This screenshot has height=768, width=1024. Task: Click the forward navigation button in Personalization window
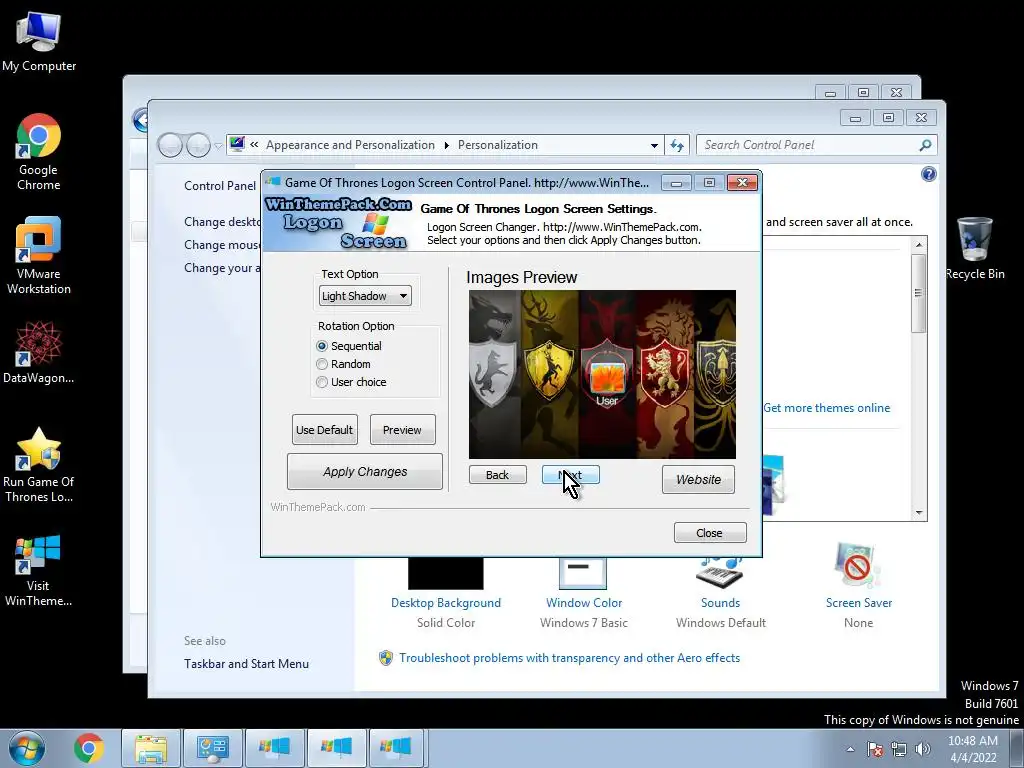pos(199,145)
